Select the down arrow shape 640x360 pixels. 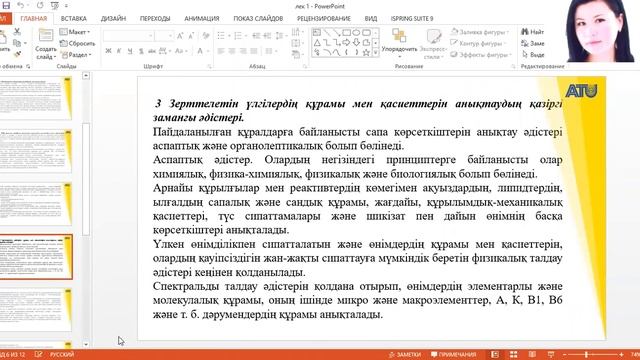[x=356, y=42]
